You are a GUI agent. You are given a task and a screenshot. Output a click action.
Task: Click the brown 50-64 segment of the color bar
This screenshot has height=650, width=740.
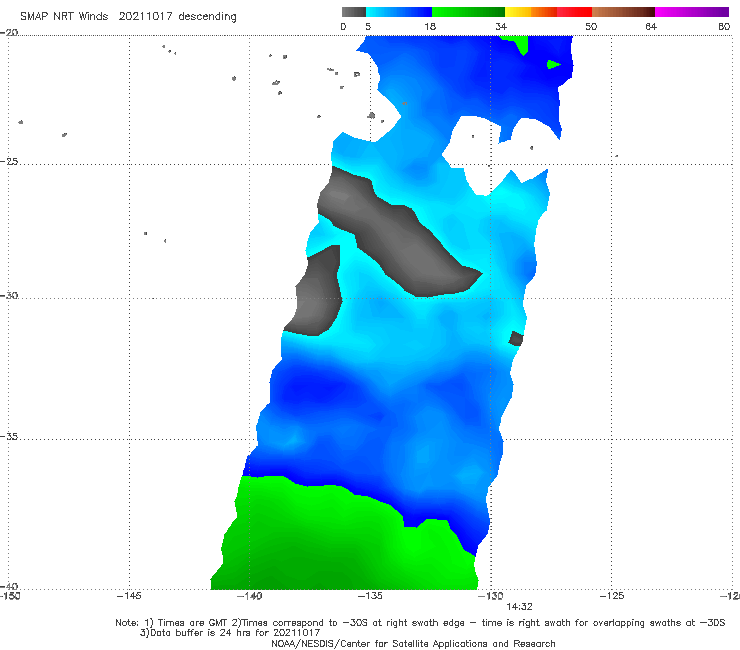tap(623, 12)
